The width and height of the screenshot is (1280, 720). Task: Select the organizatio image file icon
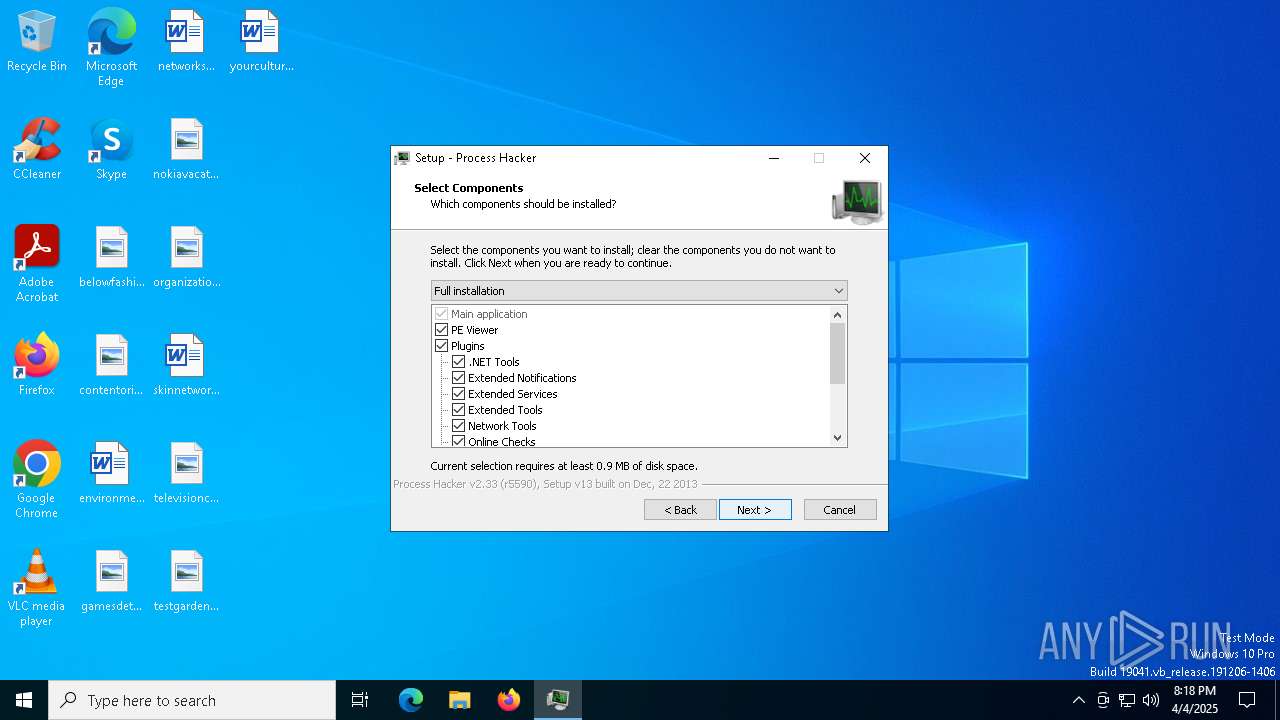[x=186, y=258]
